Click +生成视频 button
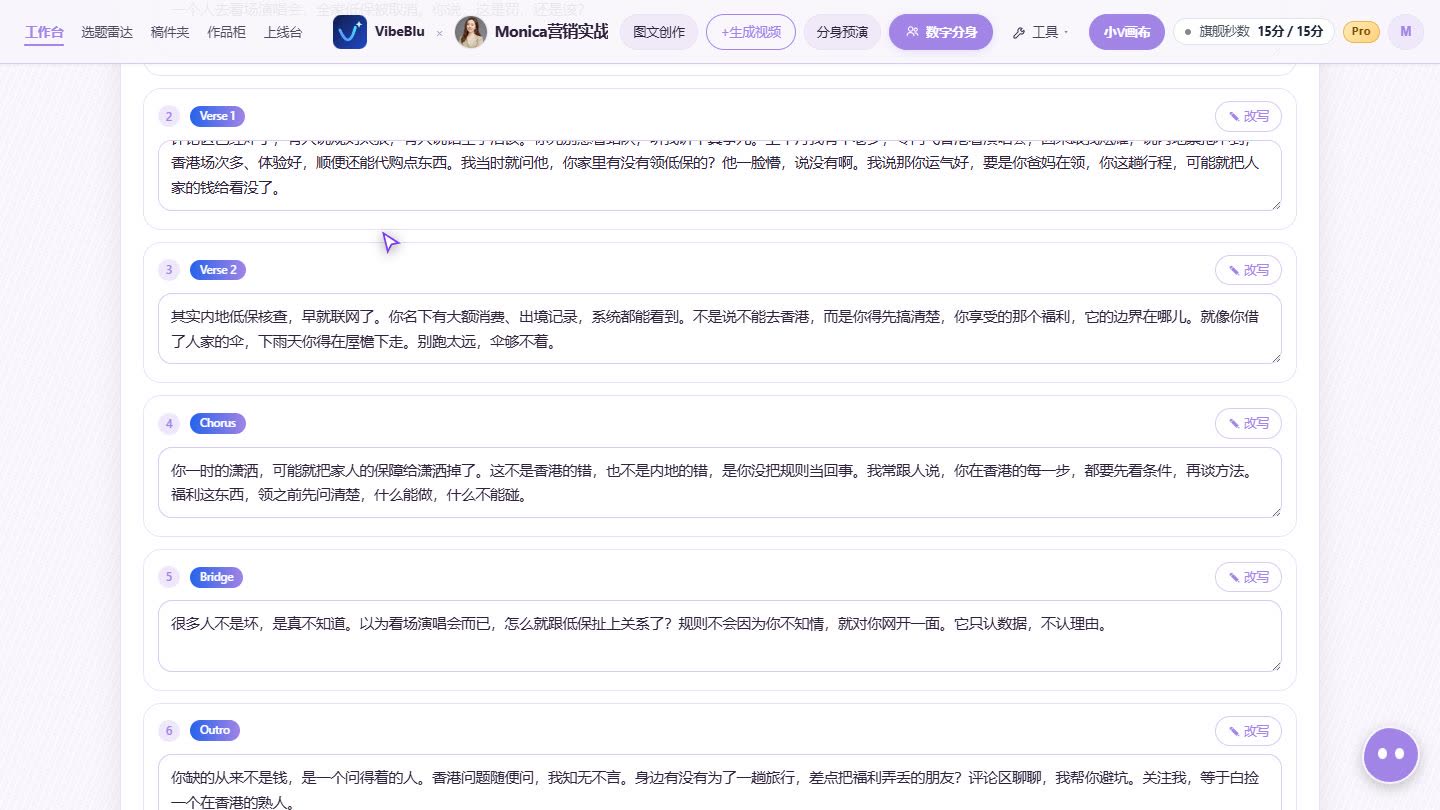Viewport: 1440px width, 810px height. point(751,32)
